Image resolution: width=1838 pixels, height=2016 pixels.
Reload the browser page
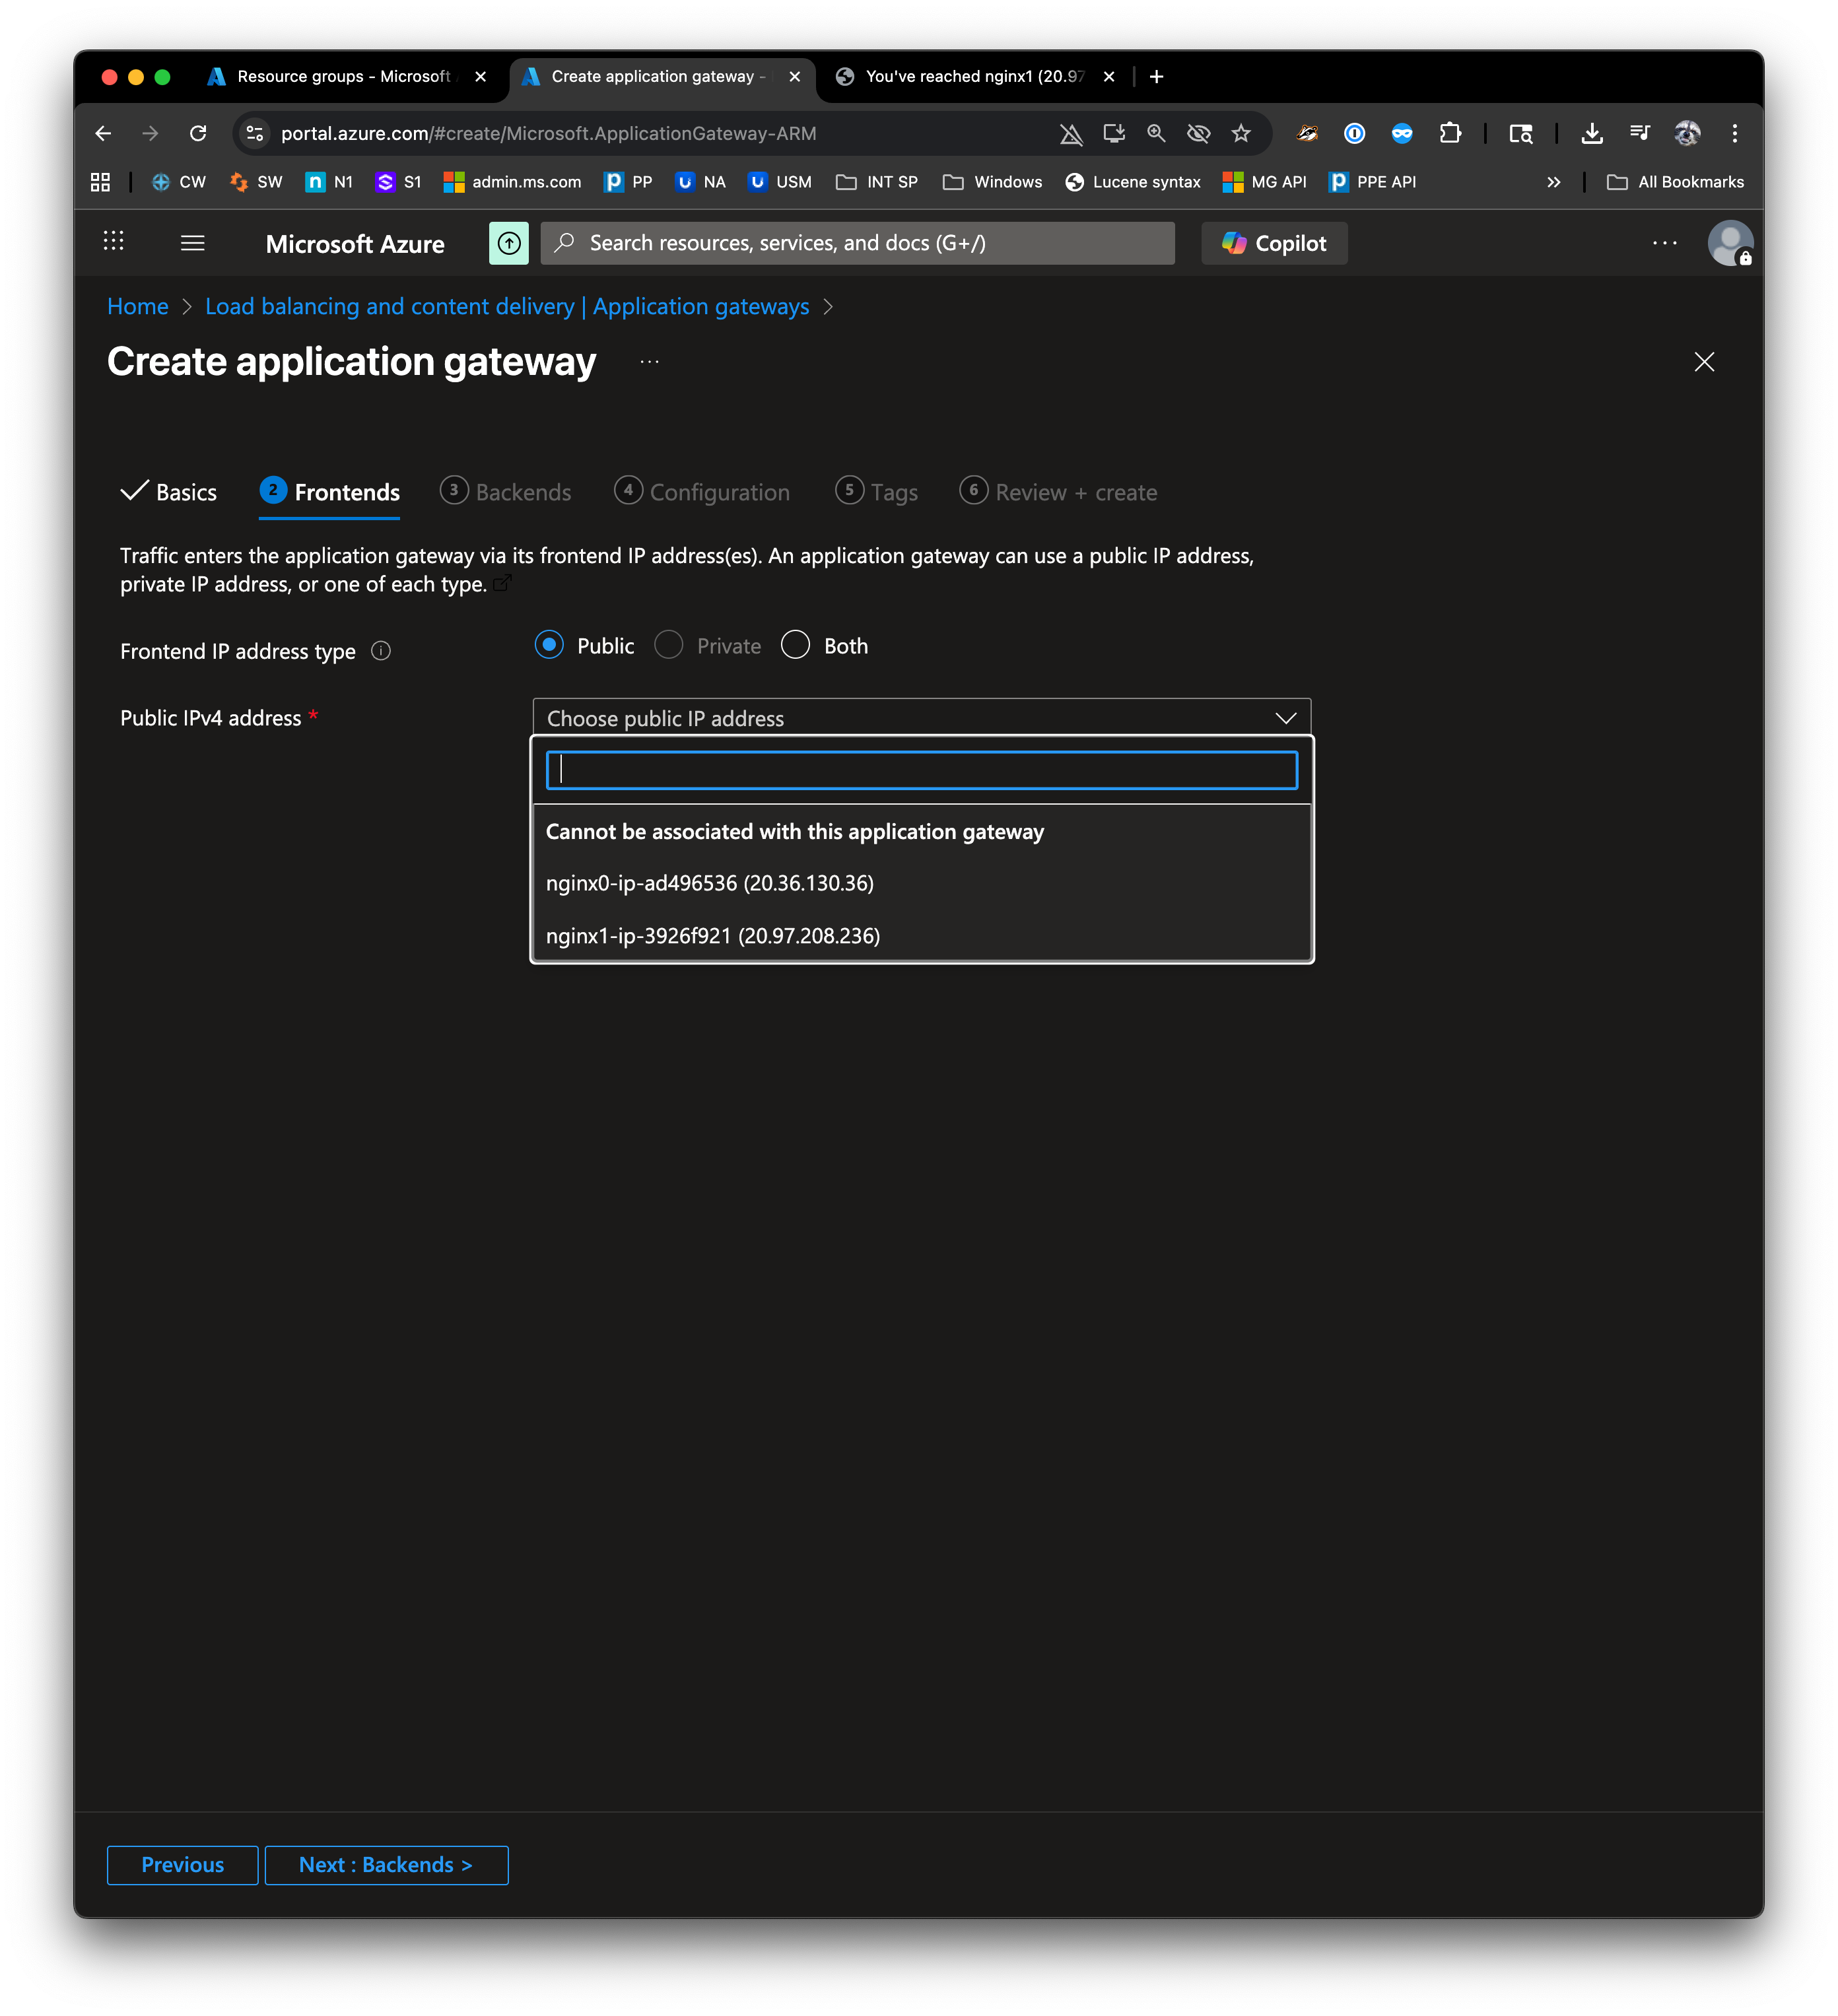(198, 133)
